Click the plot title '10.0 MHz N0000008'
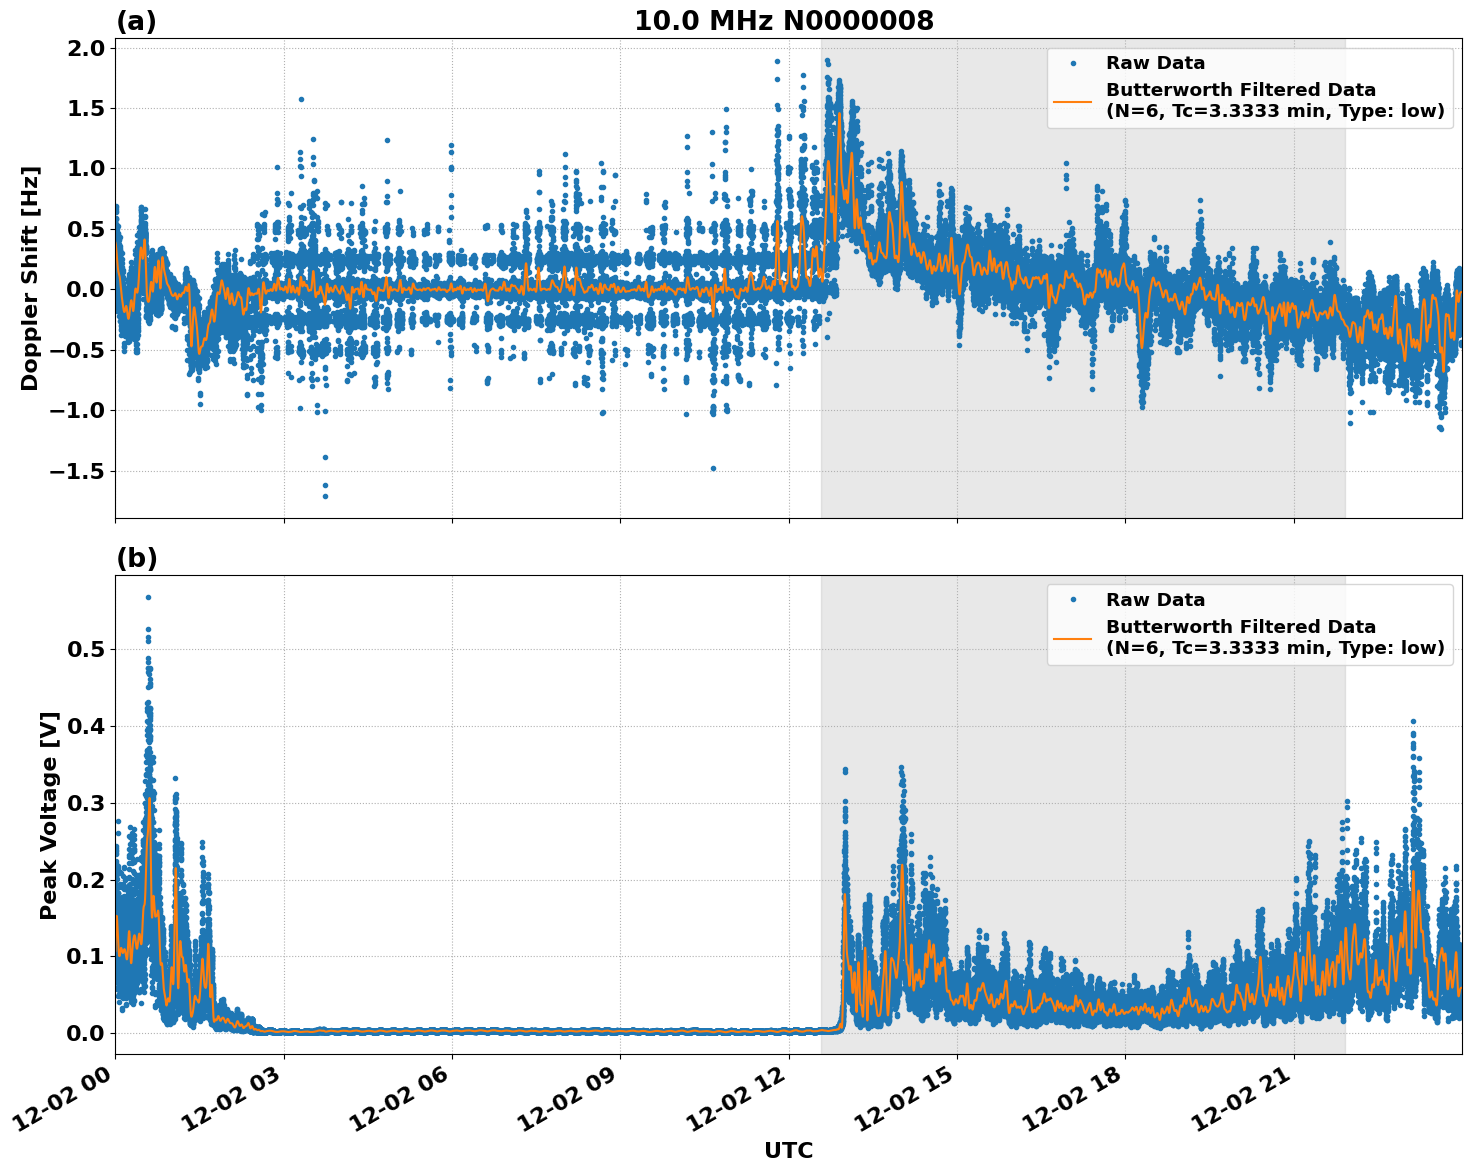This screenshot has width=1472, height=1172. click(x=784, y=21)
